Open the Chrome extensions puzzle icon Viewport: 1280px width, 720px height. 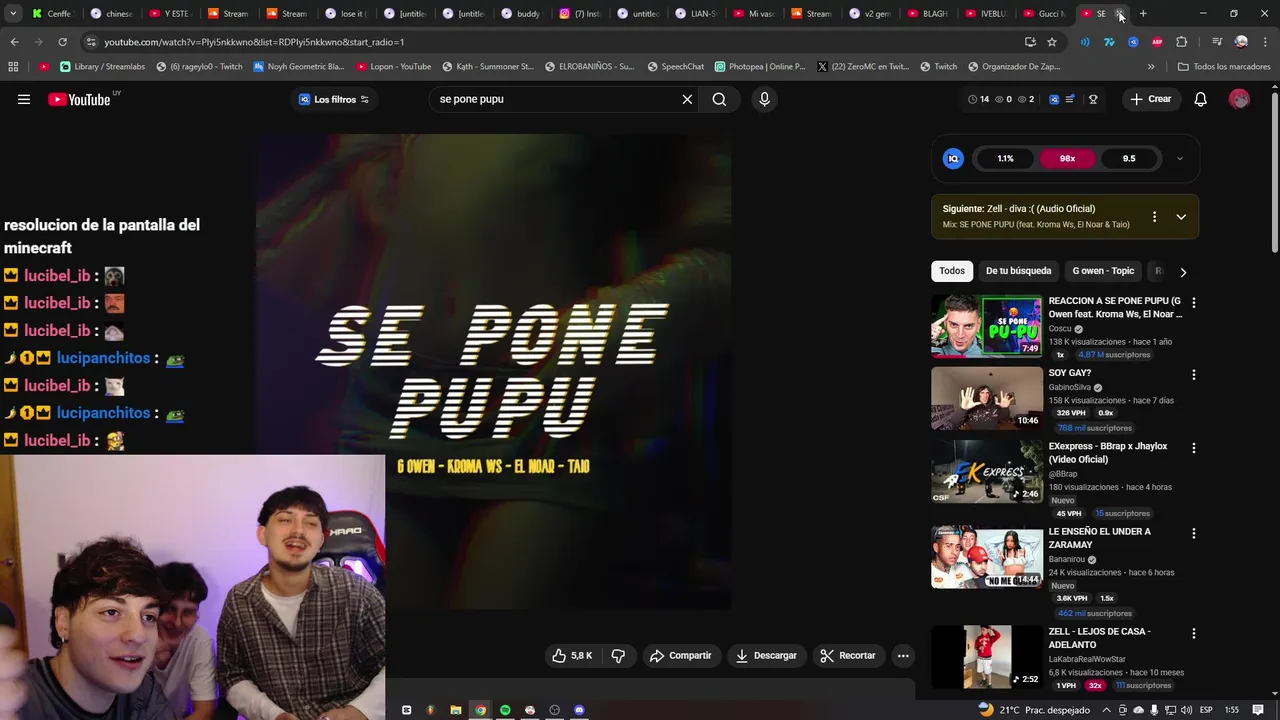(x=1182, y=42)
